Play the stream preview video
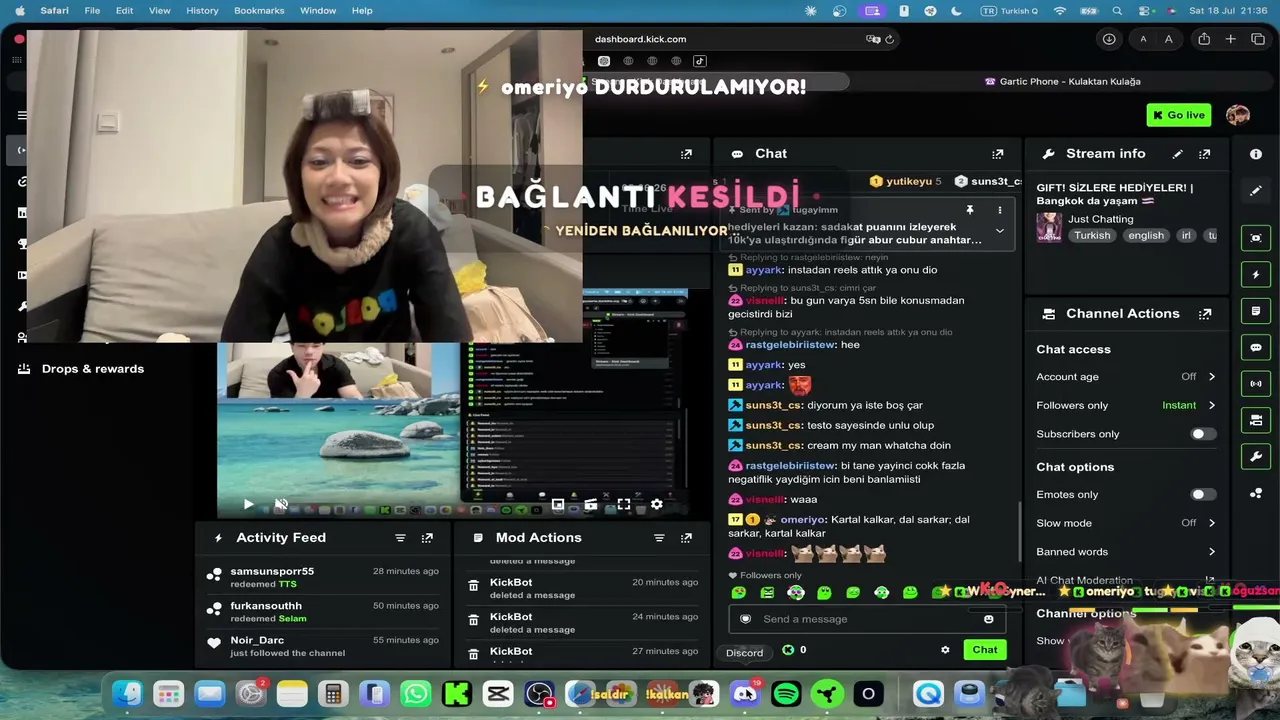 [x=248, y=504]
